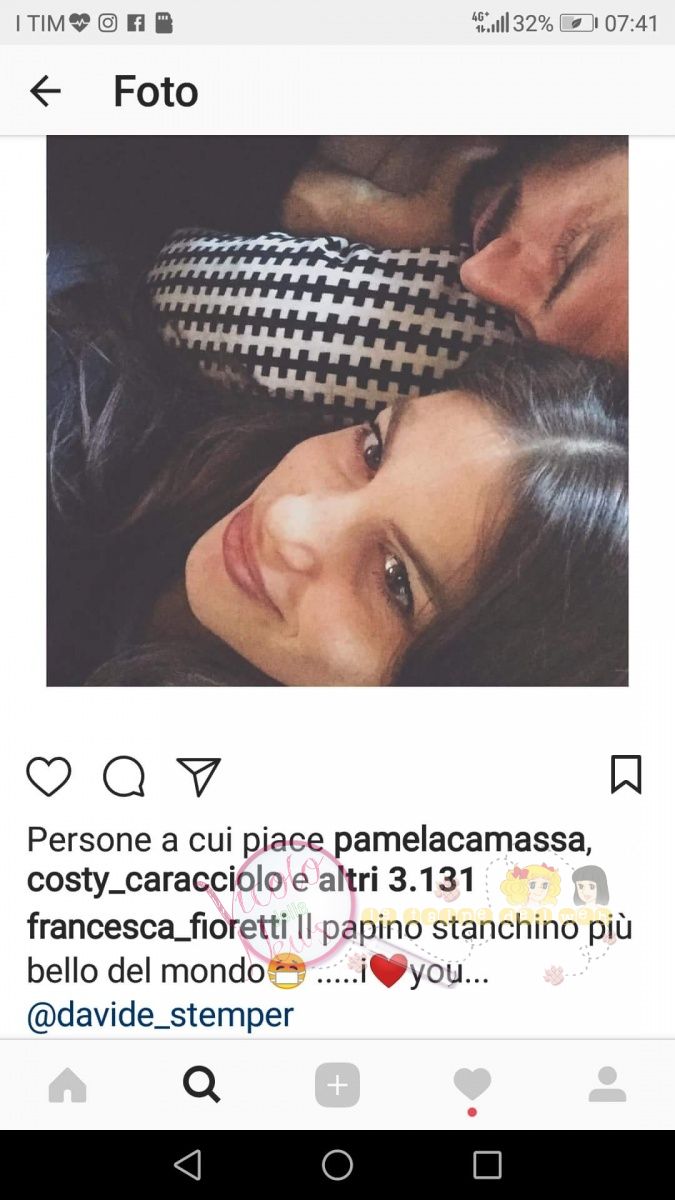Viewport: 675px width, 1200px height.
Task: Open the @davide_stemper mention
Action: (160, 1015)
